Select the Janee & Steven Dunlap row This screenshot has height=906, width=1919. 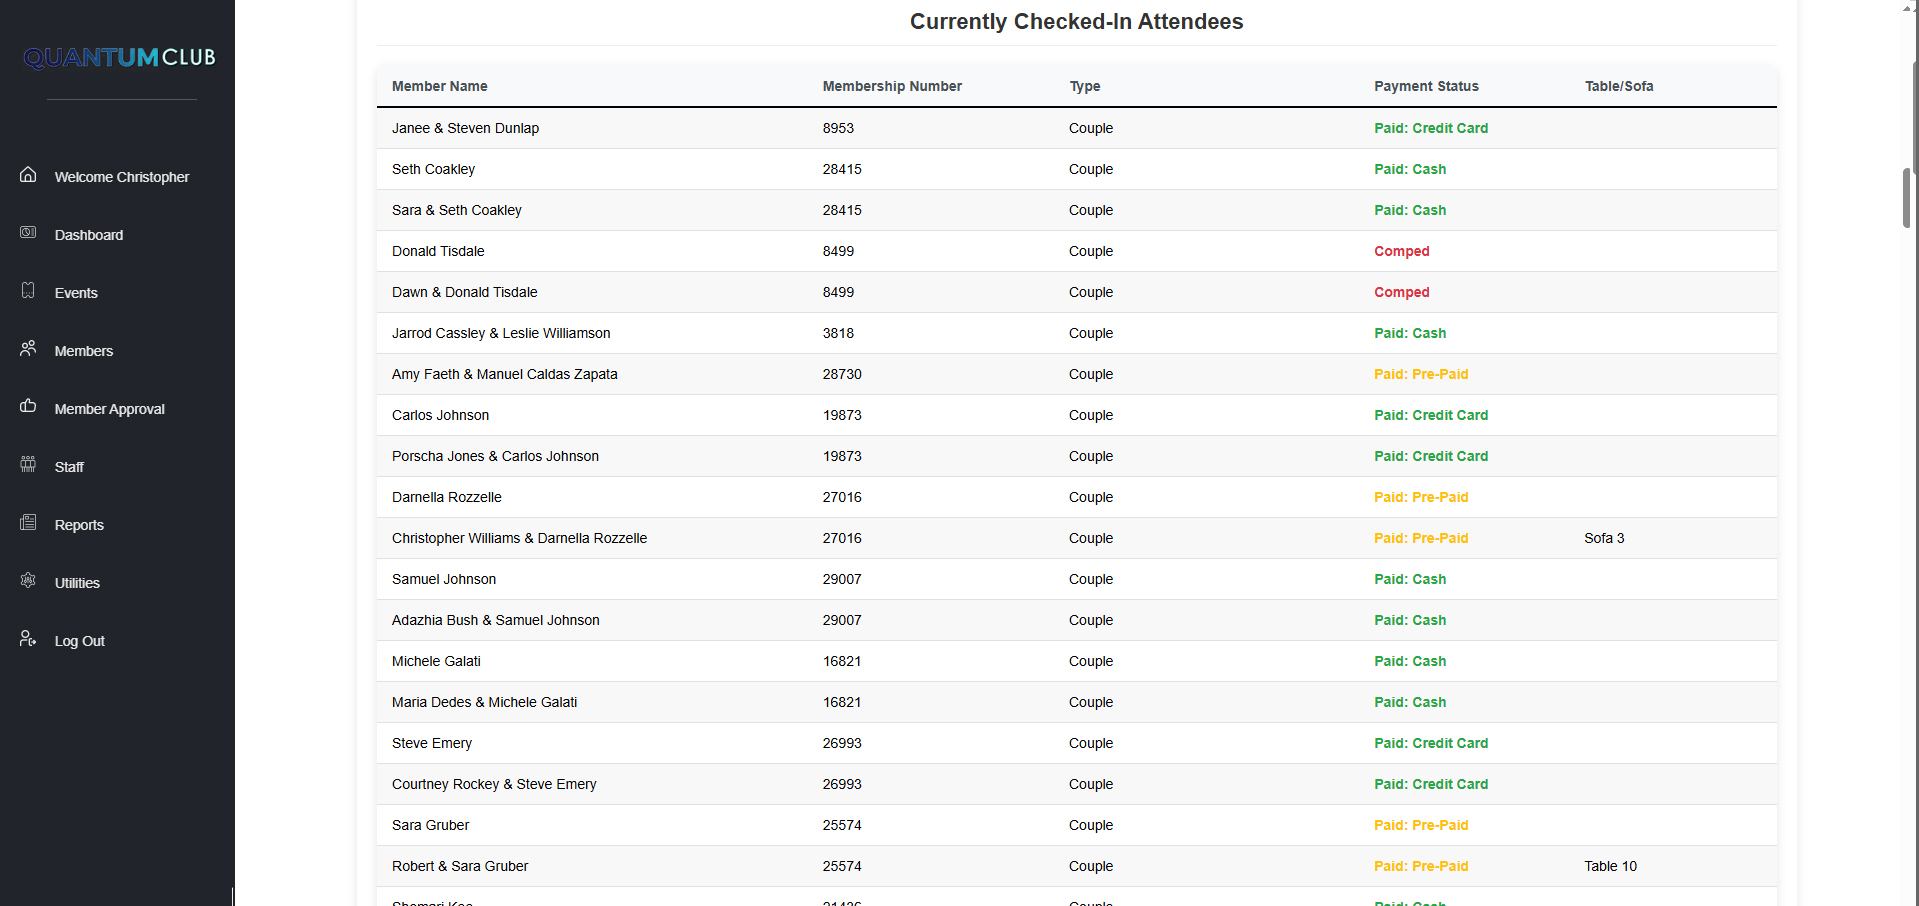click(465, 128)
